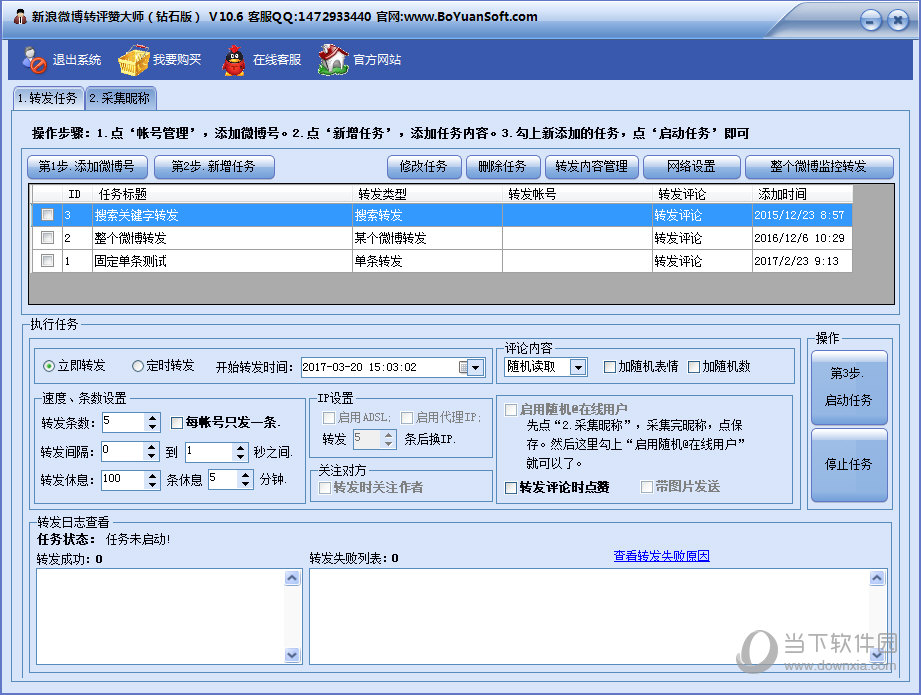This screenshot has height=695, width=921.
Task: Check the box for task 固定单条测试
Action: 48,261
